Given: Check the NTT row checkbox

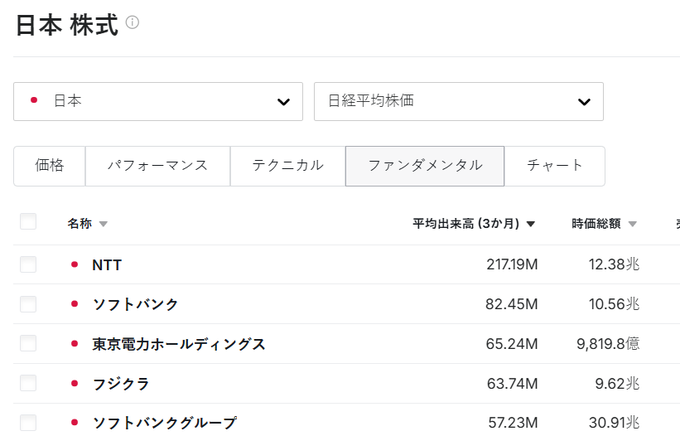Looking at the screenshot, I should (x=28, y=264).
